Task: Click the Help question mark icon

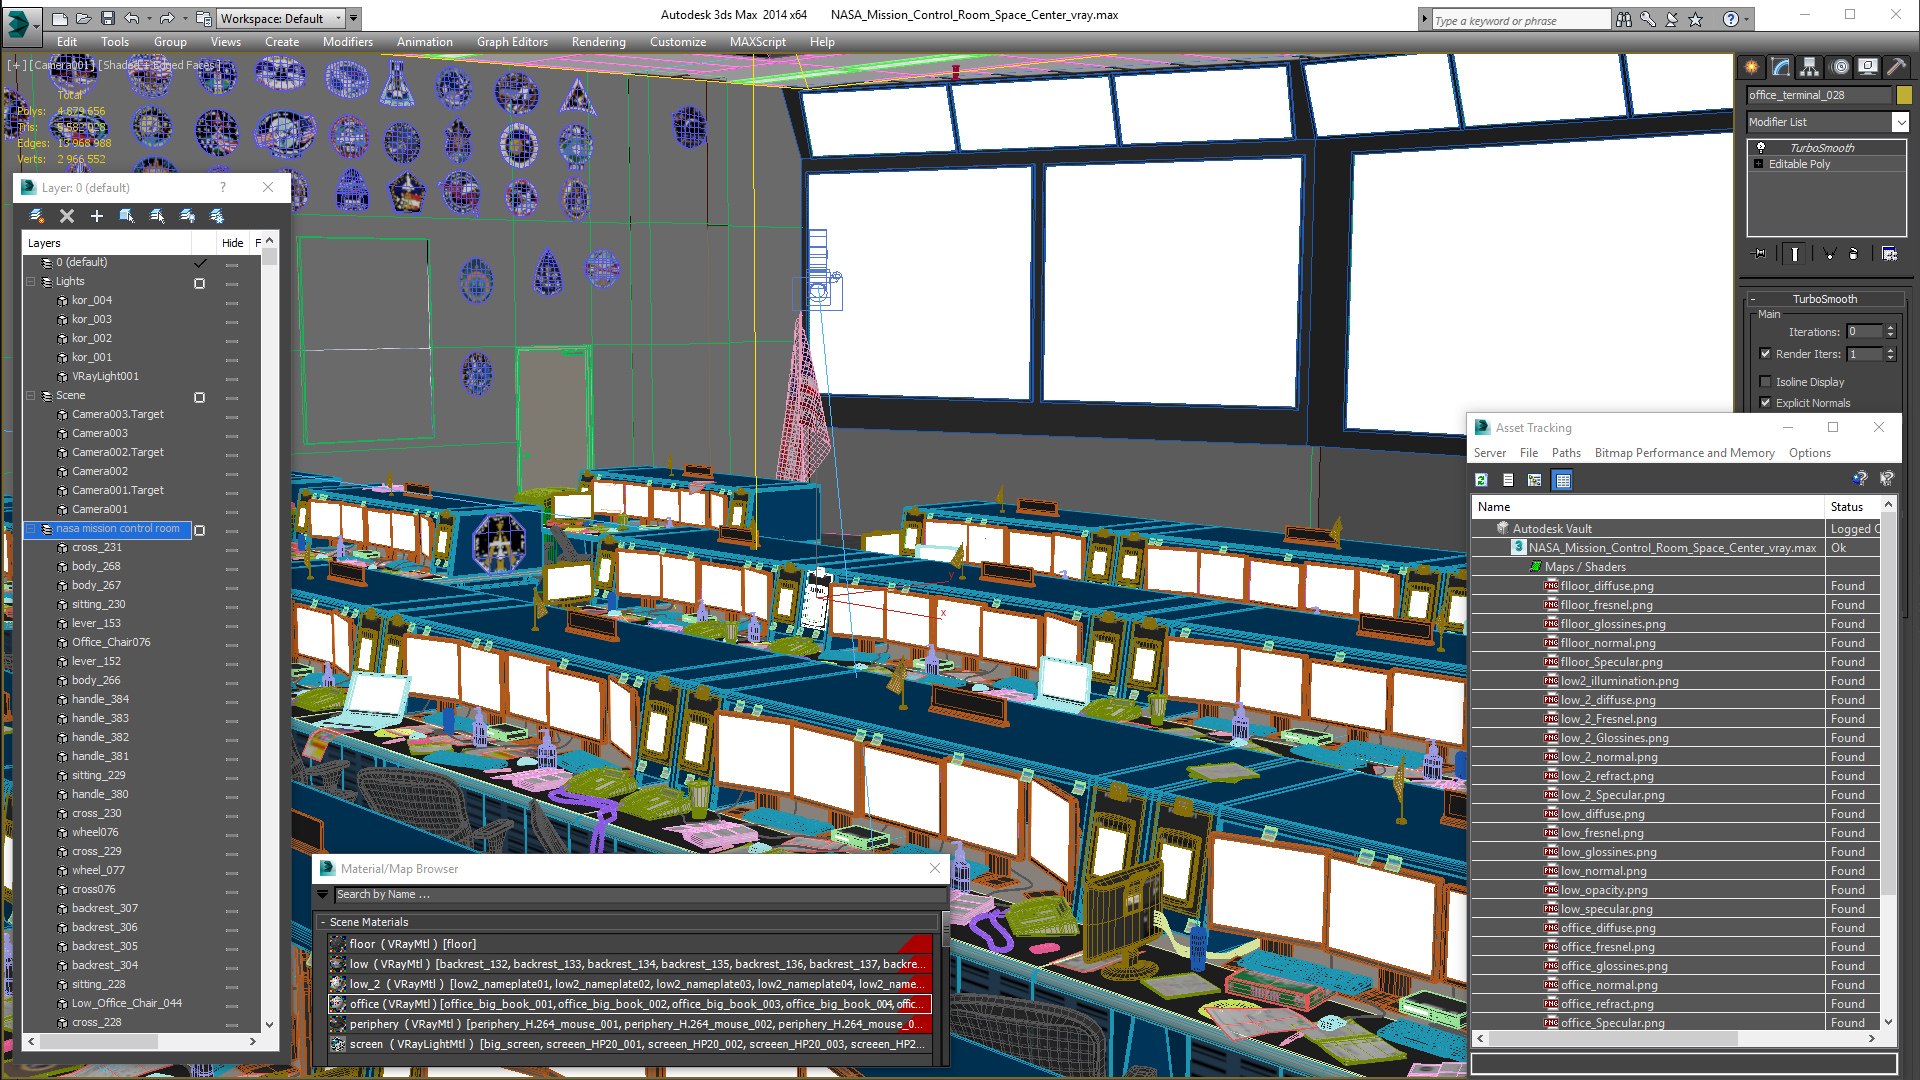Action: click(x=1731, y=19)
